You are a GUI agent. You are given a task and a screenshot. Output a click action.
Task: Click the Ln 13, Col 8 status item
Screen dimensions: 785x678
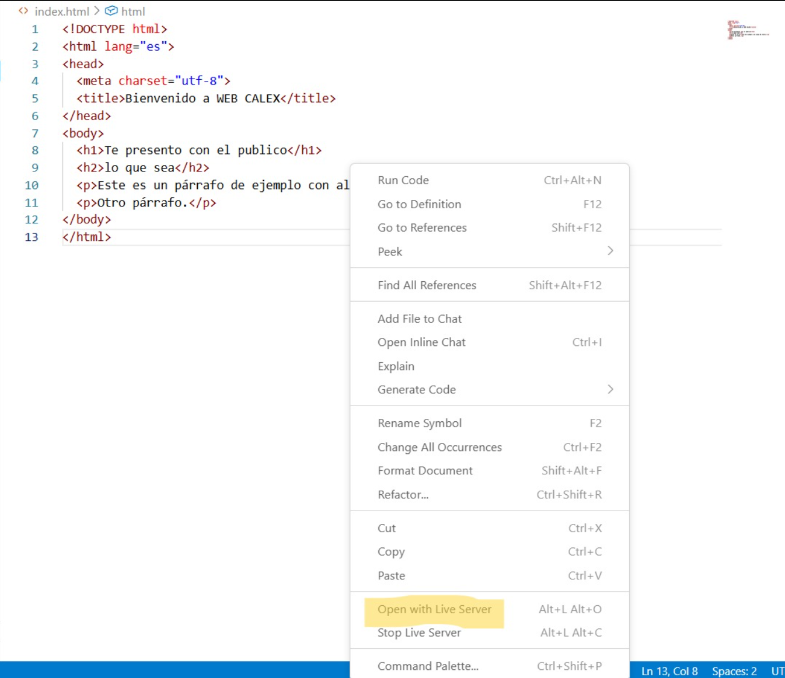[669, 671]
